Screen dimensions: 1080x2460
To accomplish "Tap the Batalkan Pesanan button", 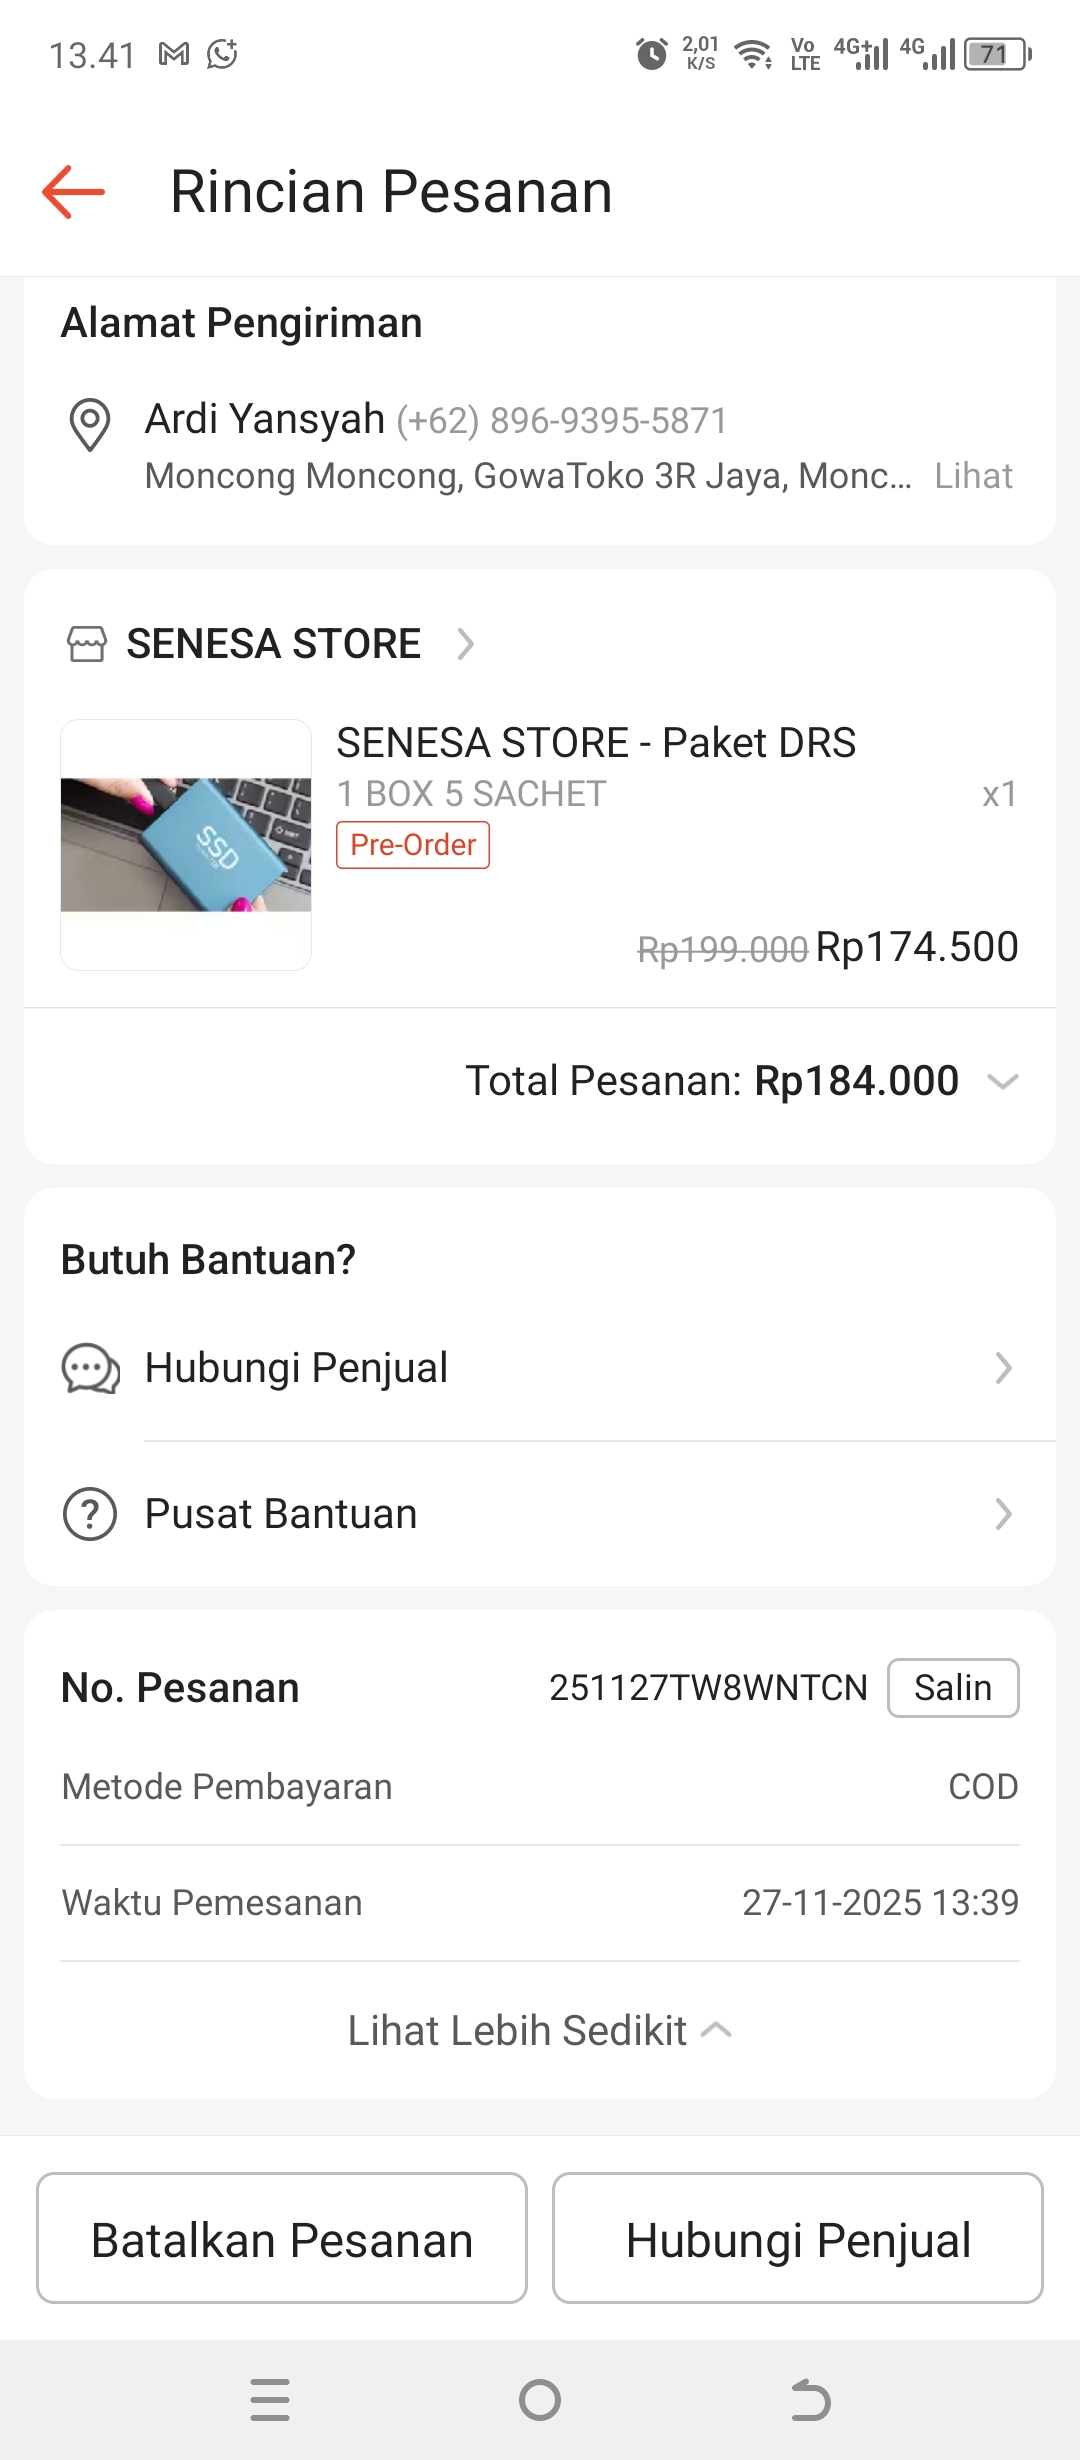I will click(x=282, y=2238).
